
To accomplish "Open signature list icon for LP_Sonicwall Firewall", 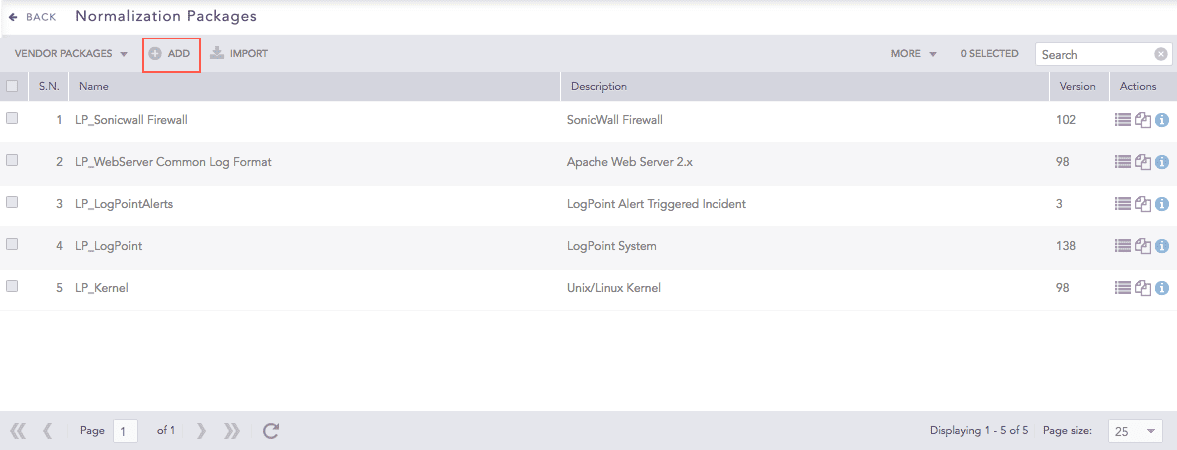I will click(1123, 120).
